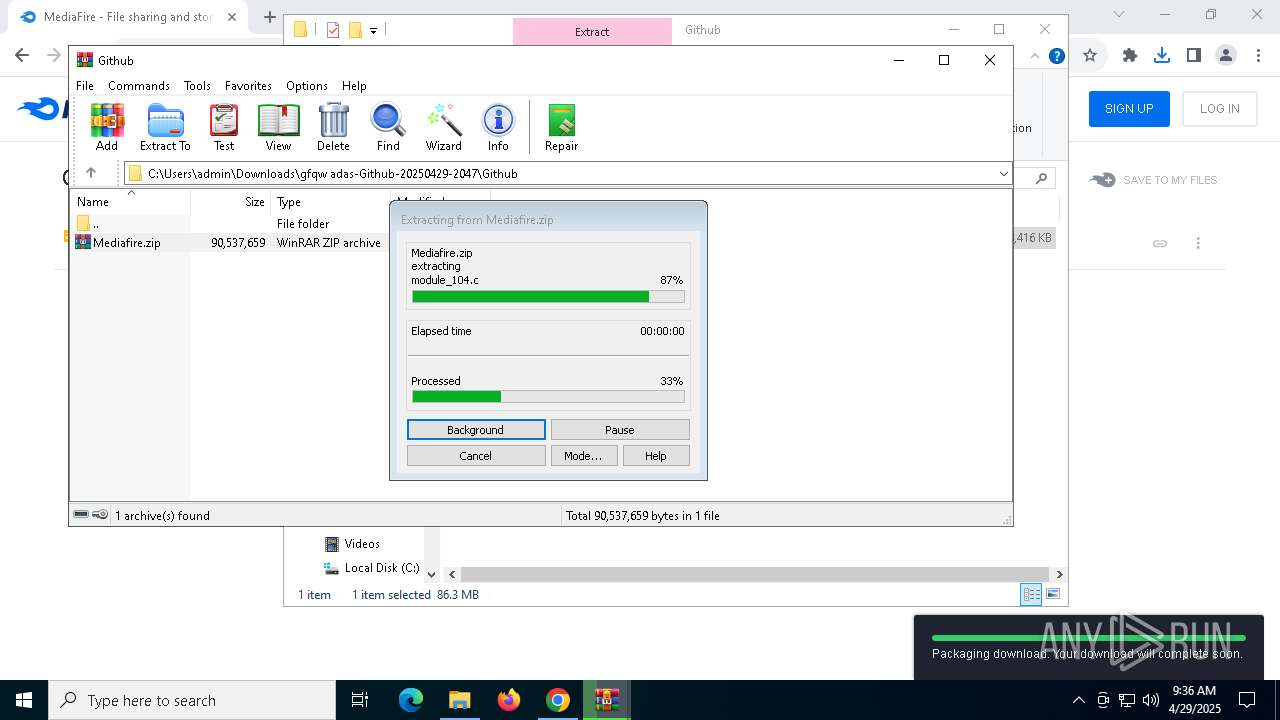Open the Tools menu
1280x720 pixels.
tap(197, 86)
